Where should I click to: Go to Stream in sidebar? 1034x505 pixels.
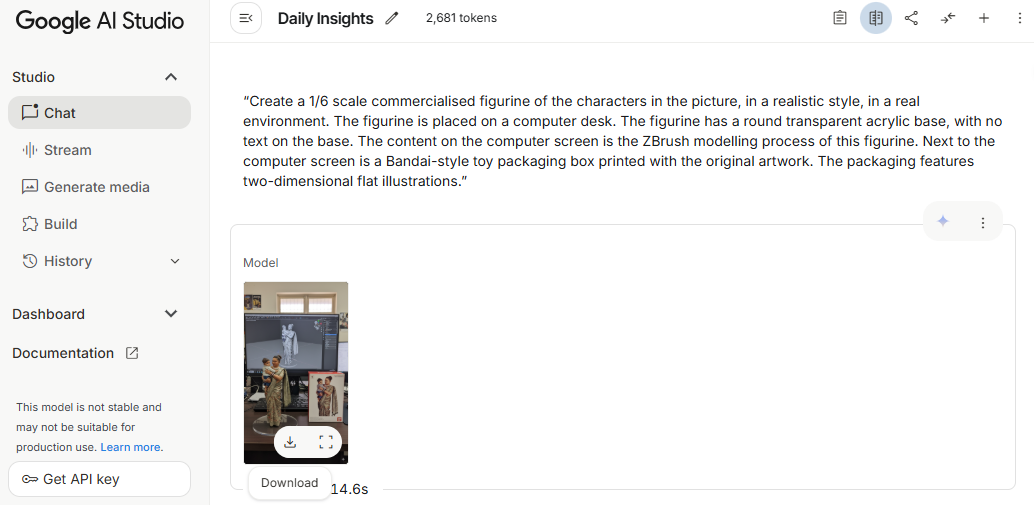67,150
